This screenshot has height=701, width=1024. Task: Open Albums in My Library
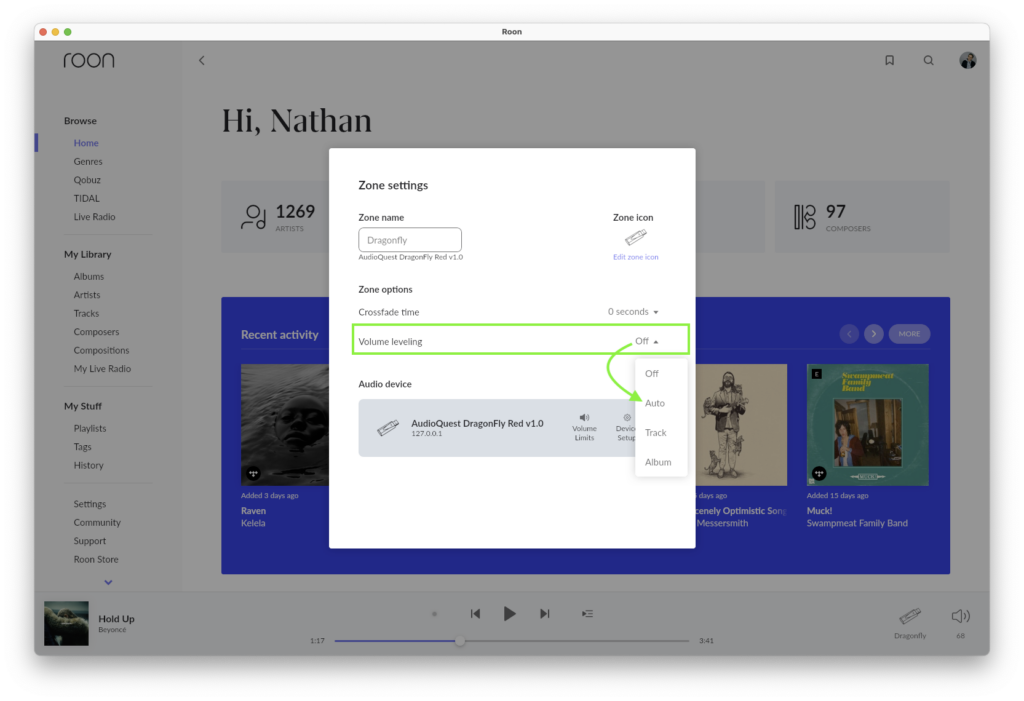click(x=89, y=276)
